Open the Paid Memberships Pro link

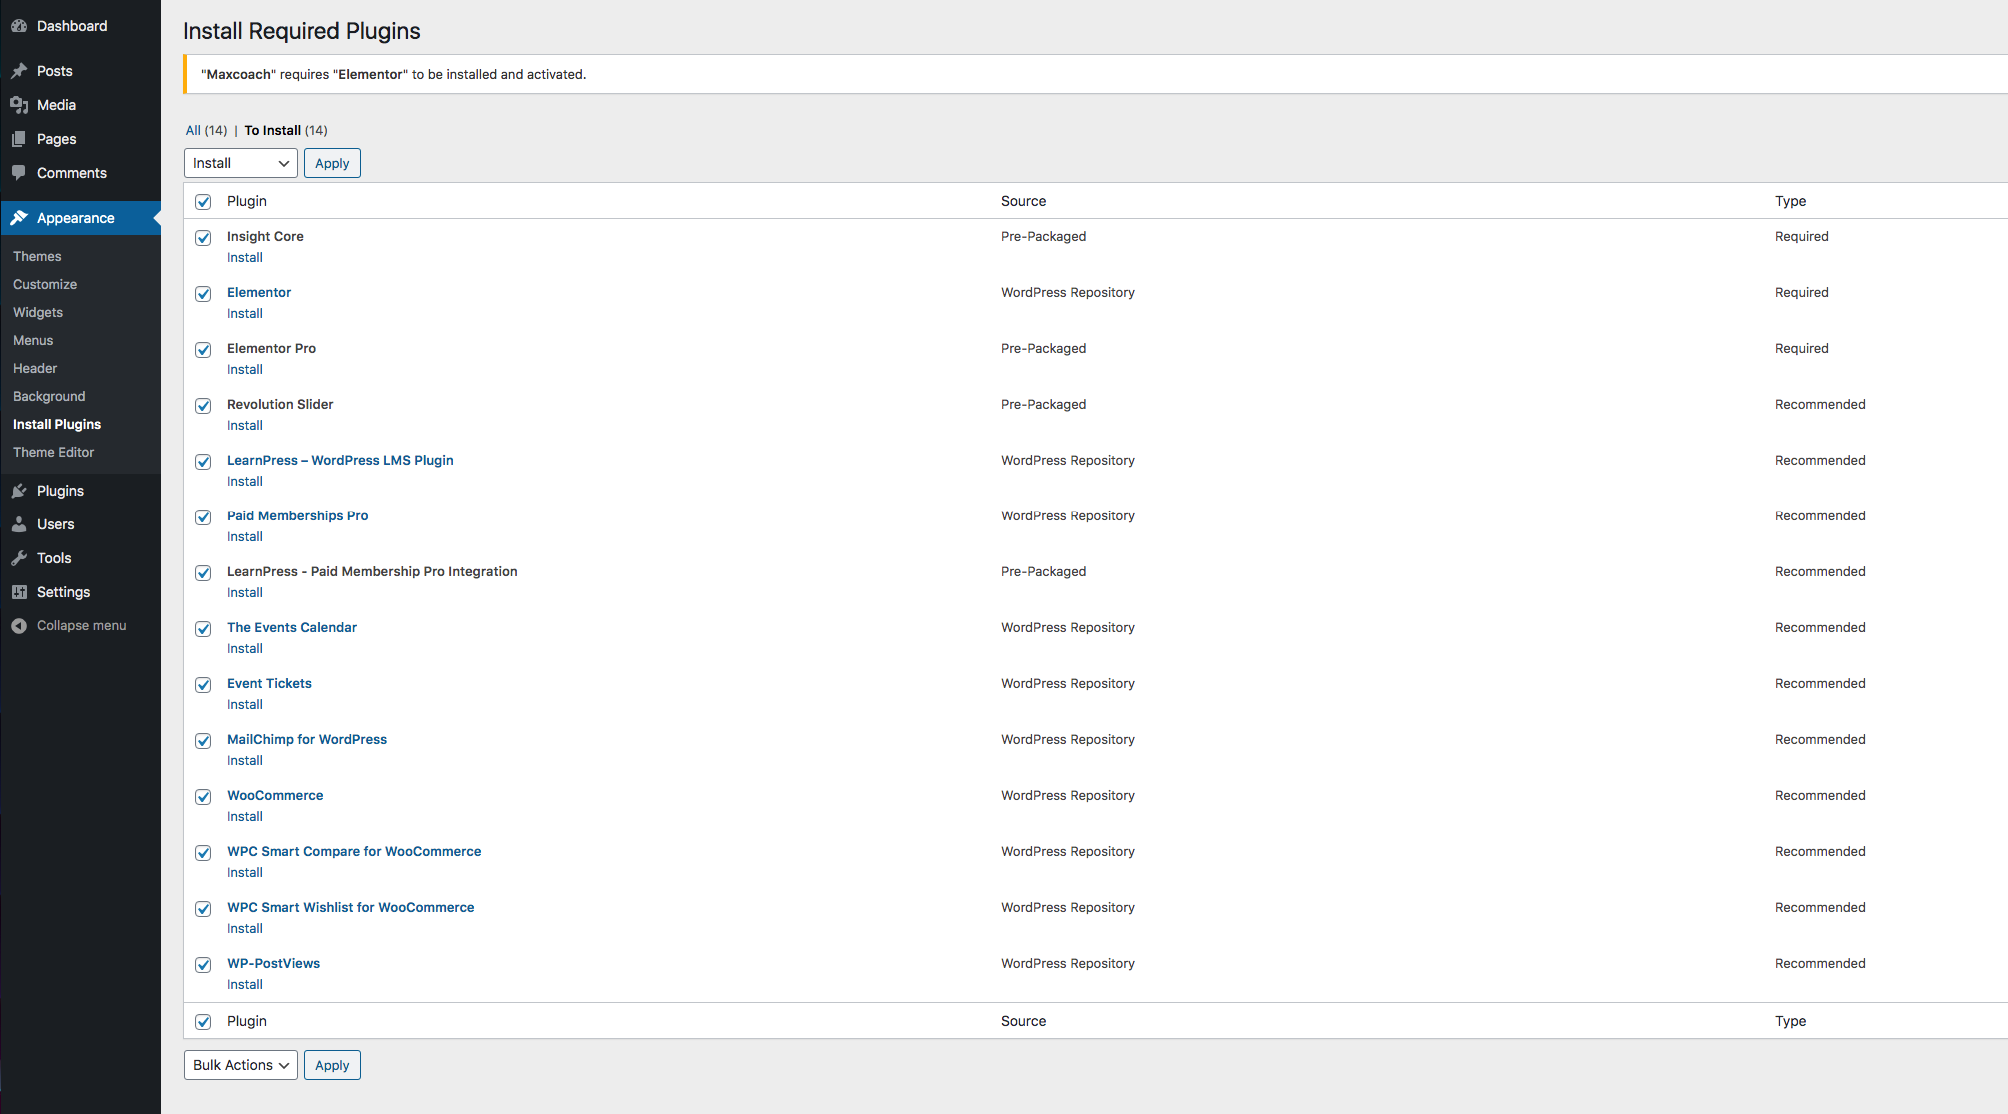pyautogui.click(x=297, y=515)
